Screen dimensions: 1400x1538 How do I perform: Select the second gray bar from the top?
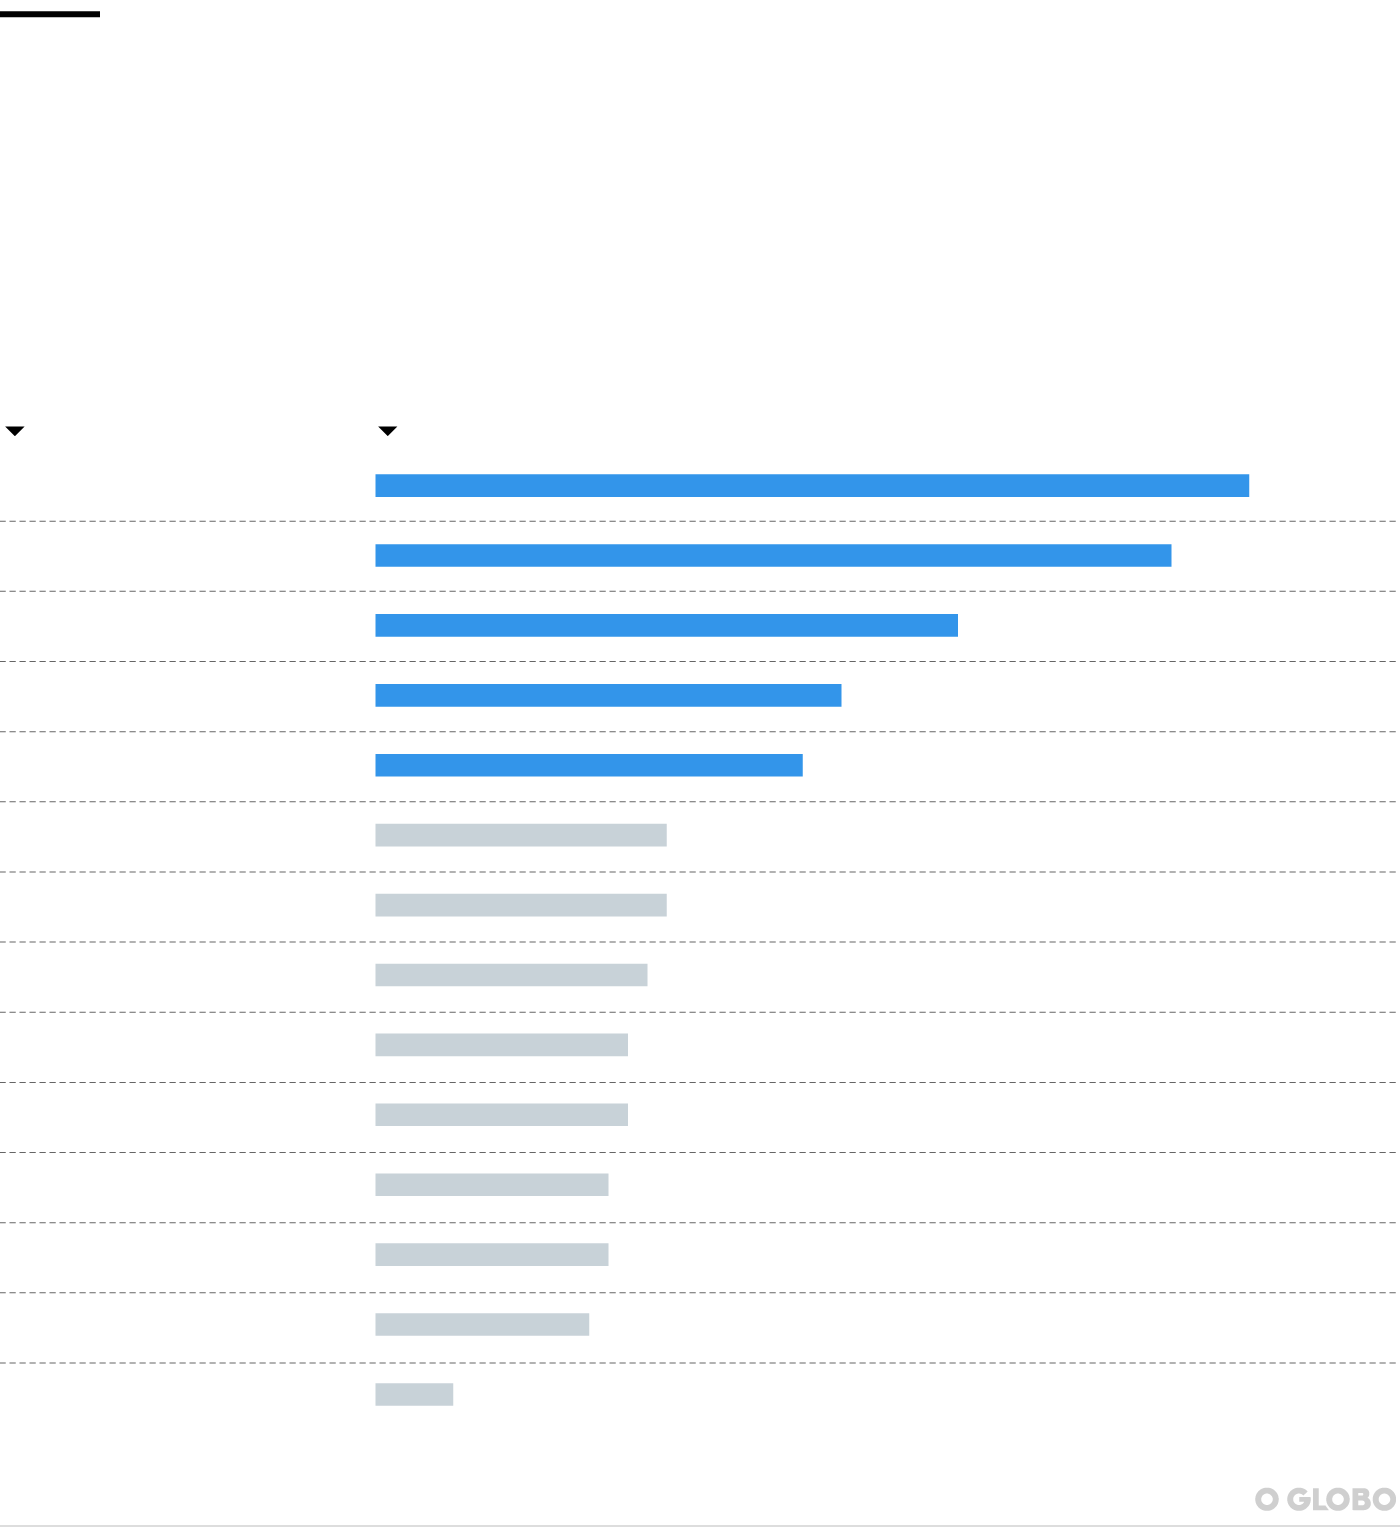tap(521, 906)
